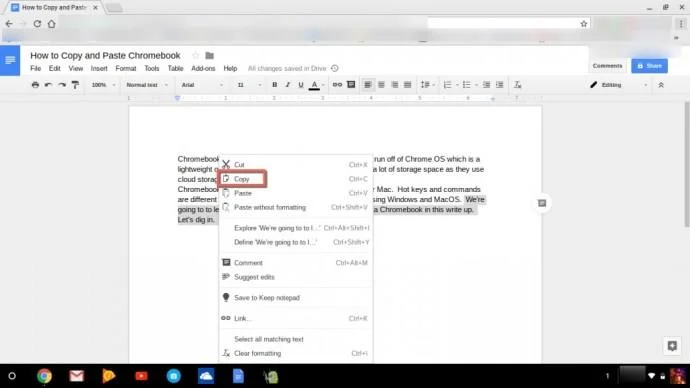Click the move to folder icon

[x=209, y=55]
